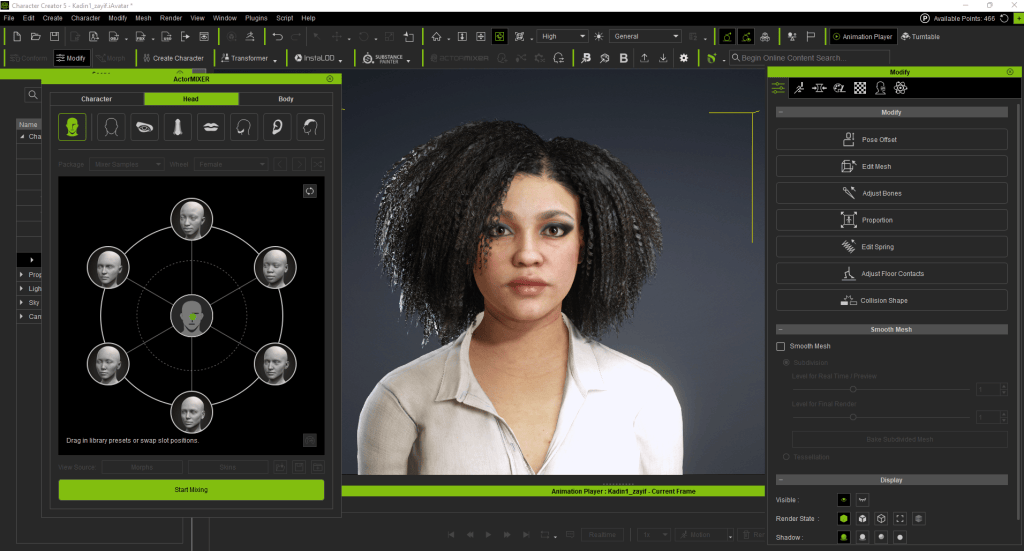Image resolution: width=1024 pixels, height=551 pixels.
Task: Select the center head in mixer wheel
Action: [x=191, y=316]
